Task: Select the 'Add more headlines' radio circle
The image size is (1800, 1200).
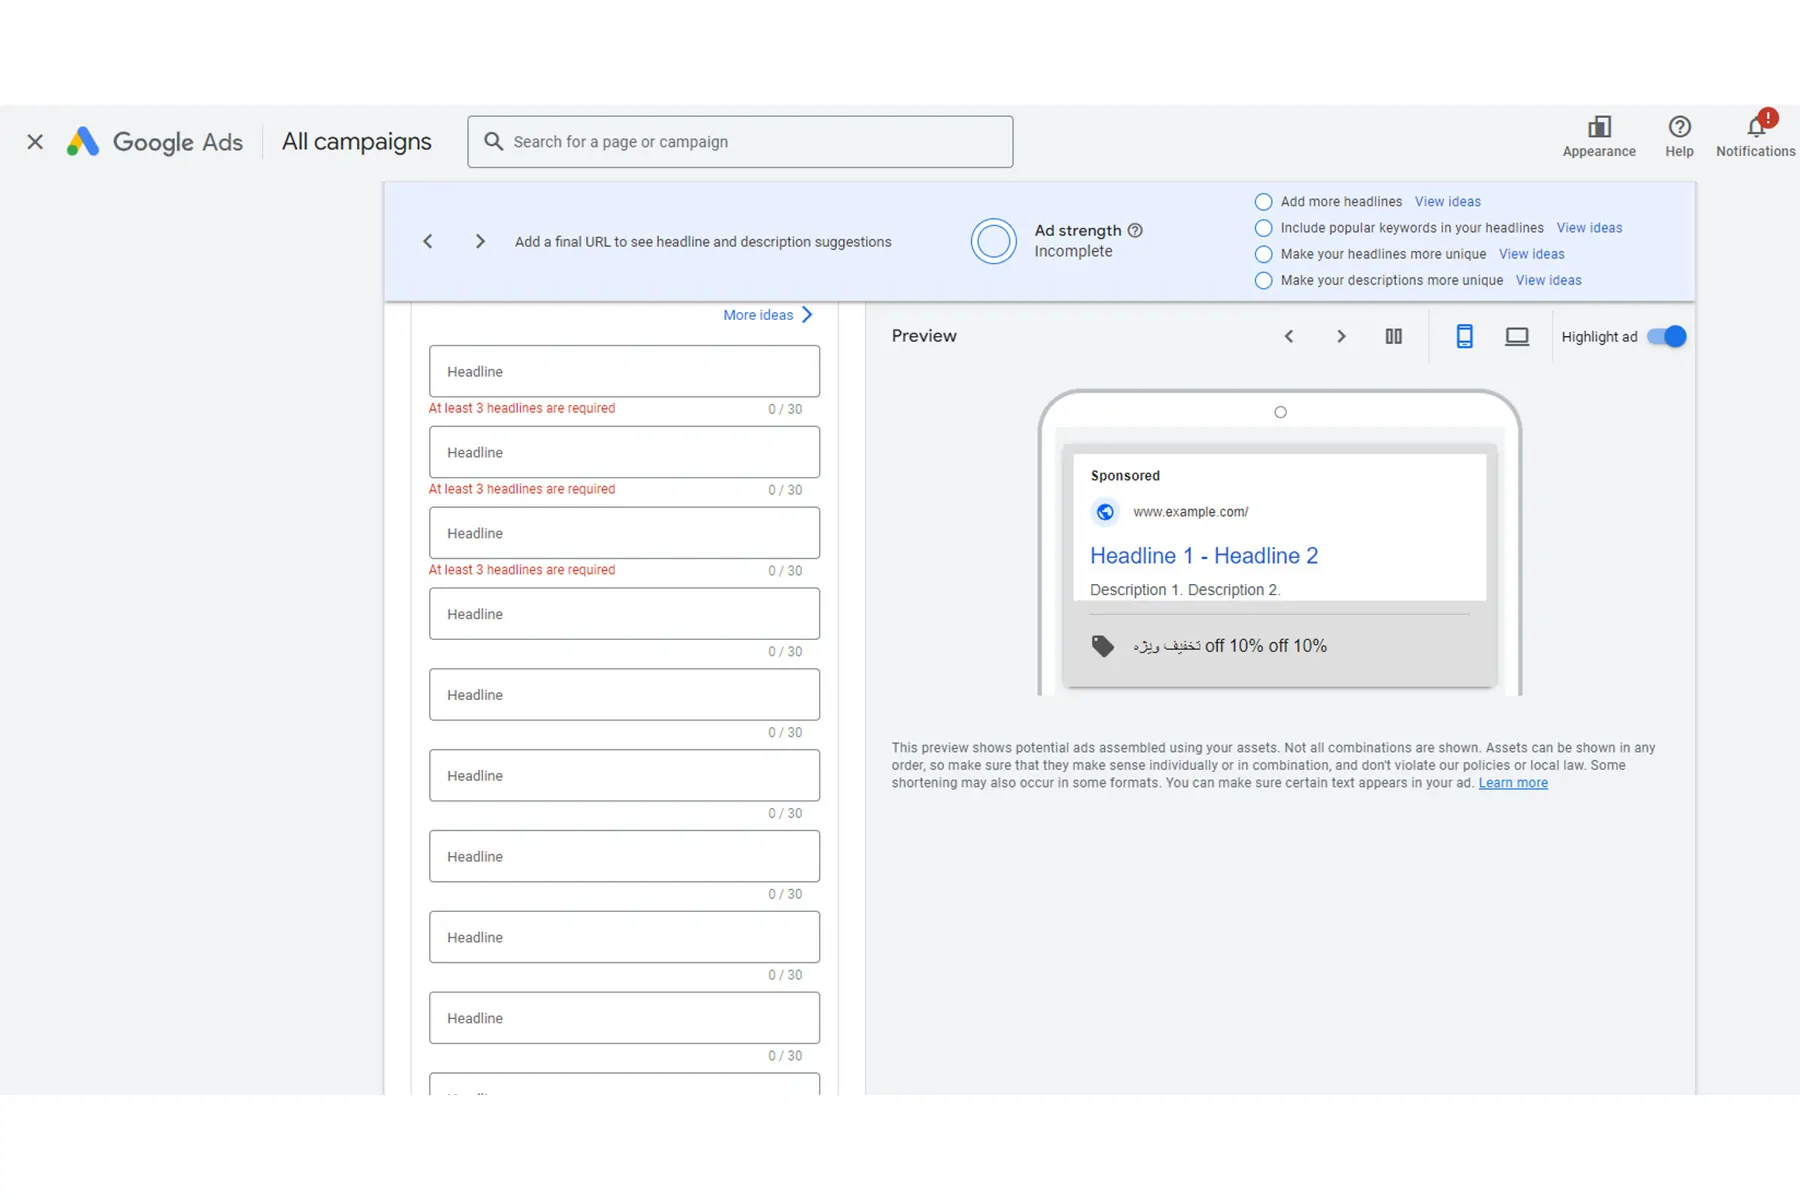Action: (1263, 202)
